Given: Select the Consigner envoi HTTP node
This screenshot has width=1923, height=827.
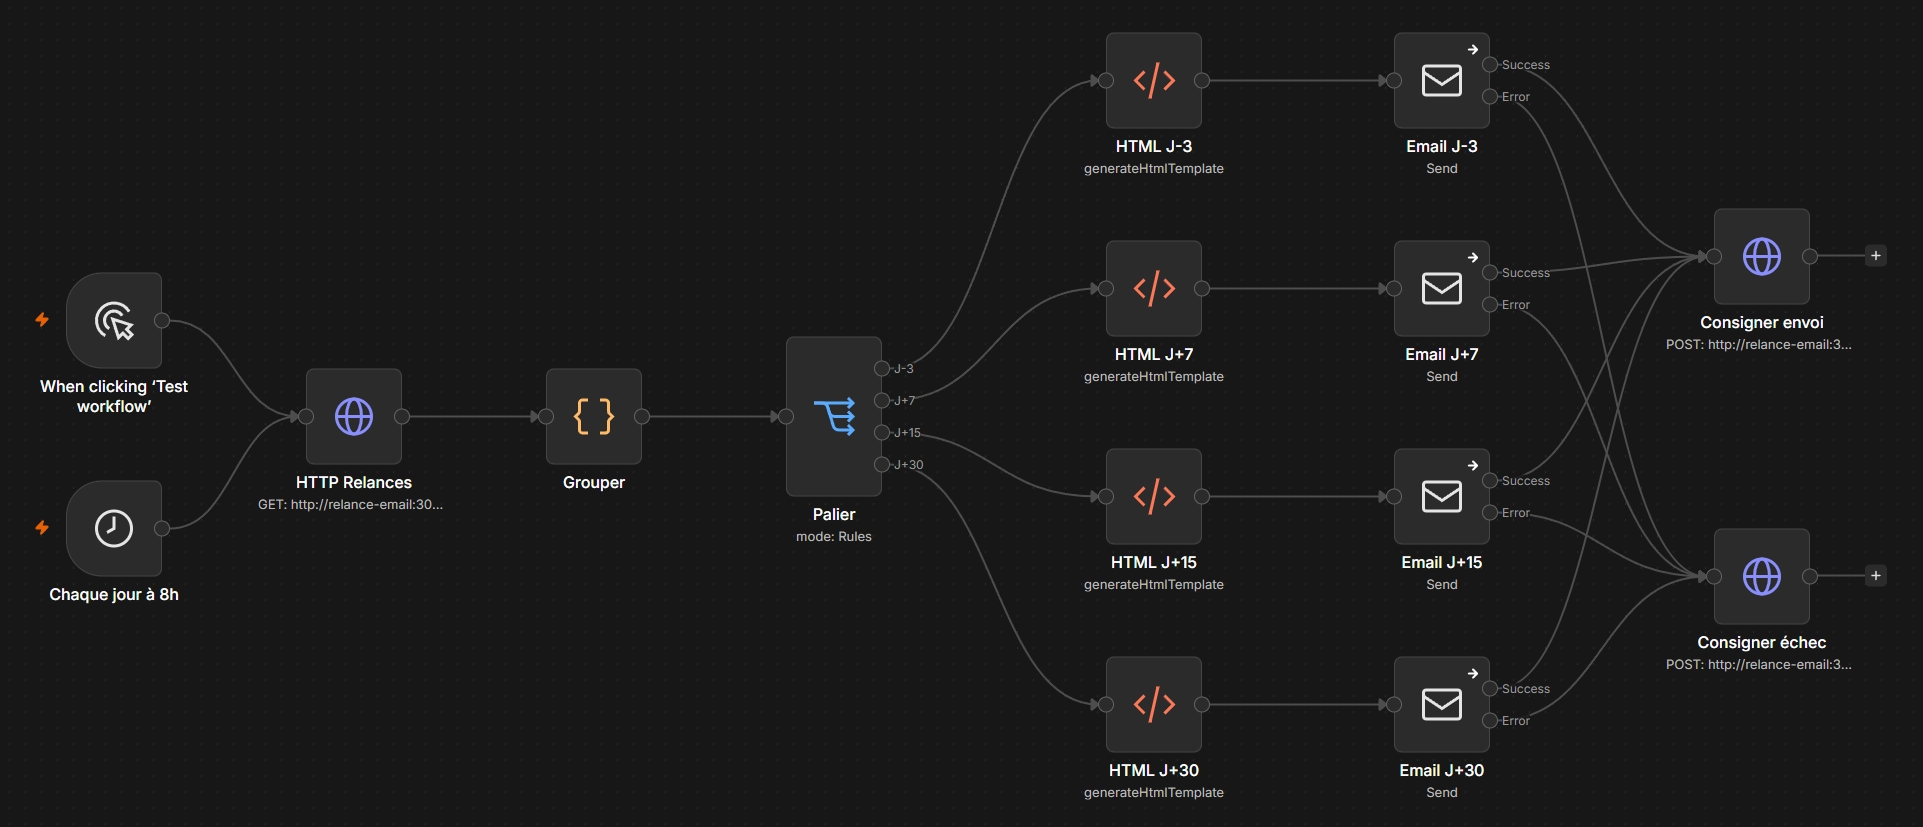Looking at the screenshot, I should [x=1762, y=256].
